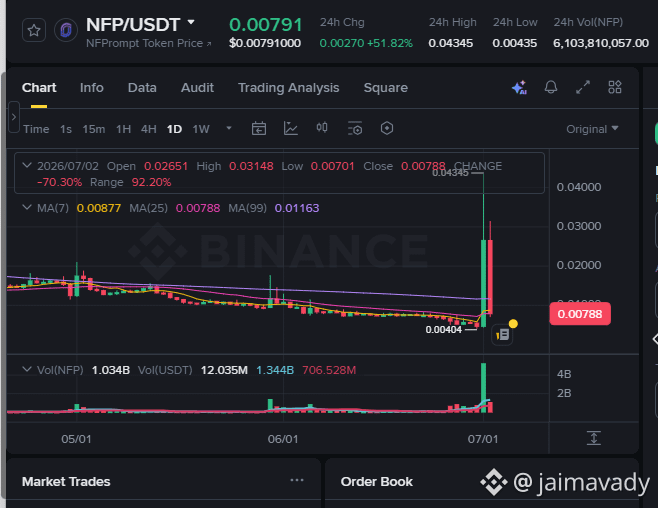Open the hexagon chart settings icon
The image size is (658, 508).
tap(387, 128)
